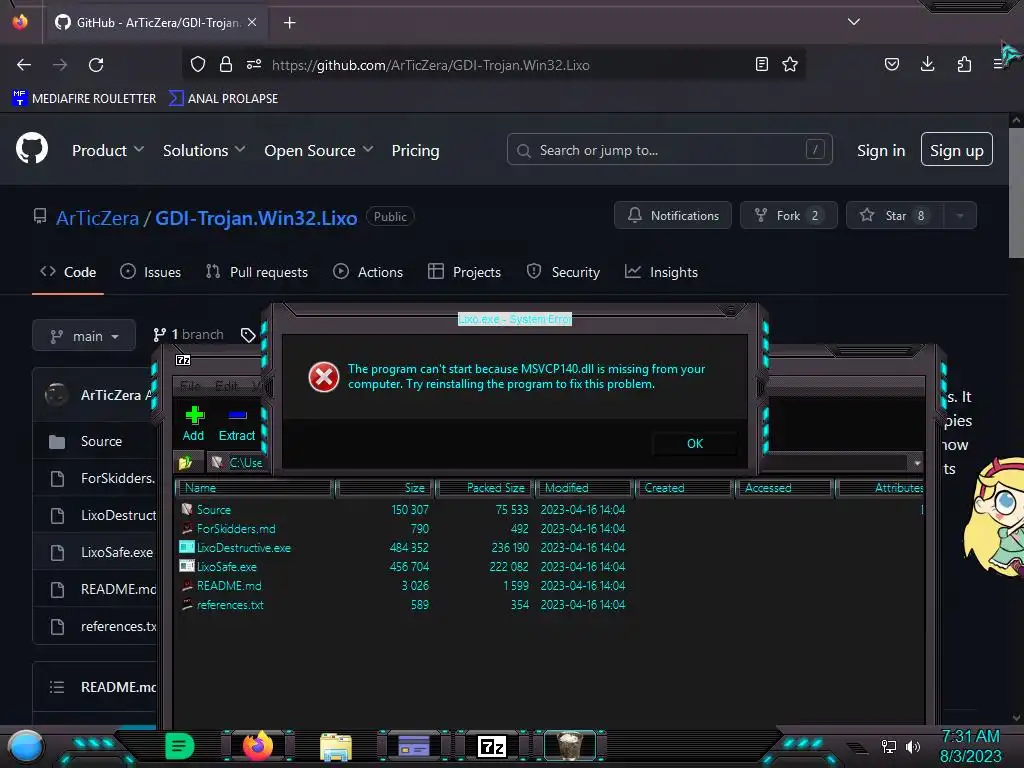Sort 7-Zip list by Modified column

click(x=585, y=488)
